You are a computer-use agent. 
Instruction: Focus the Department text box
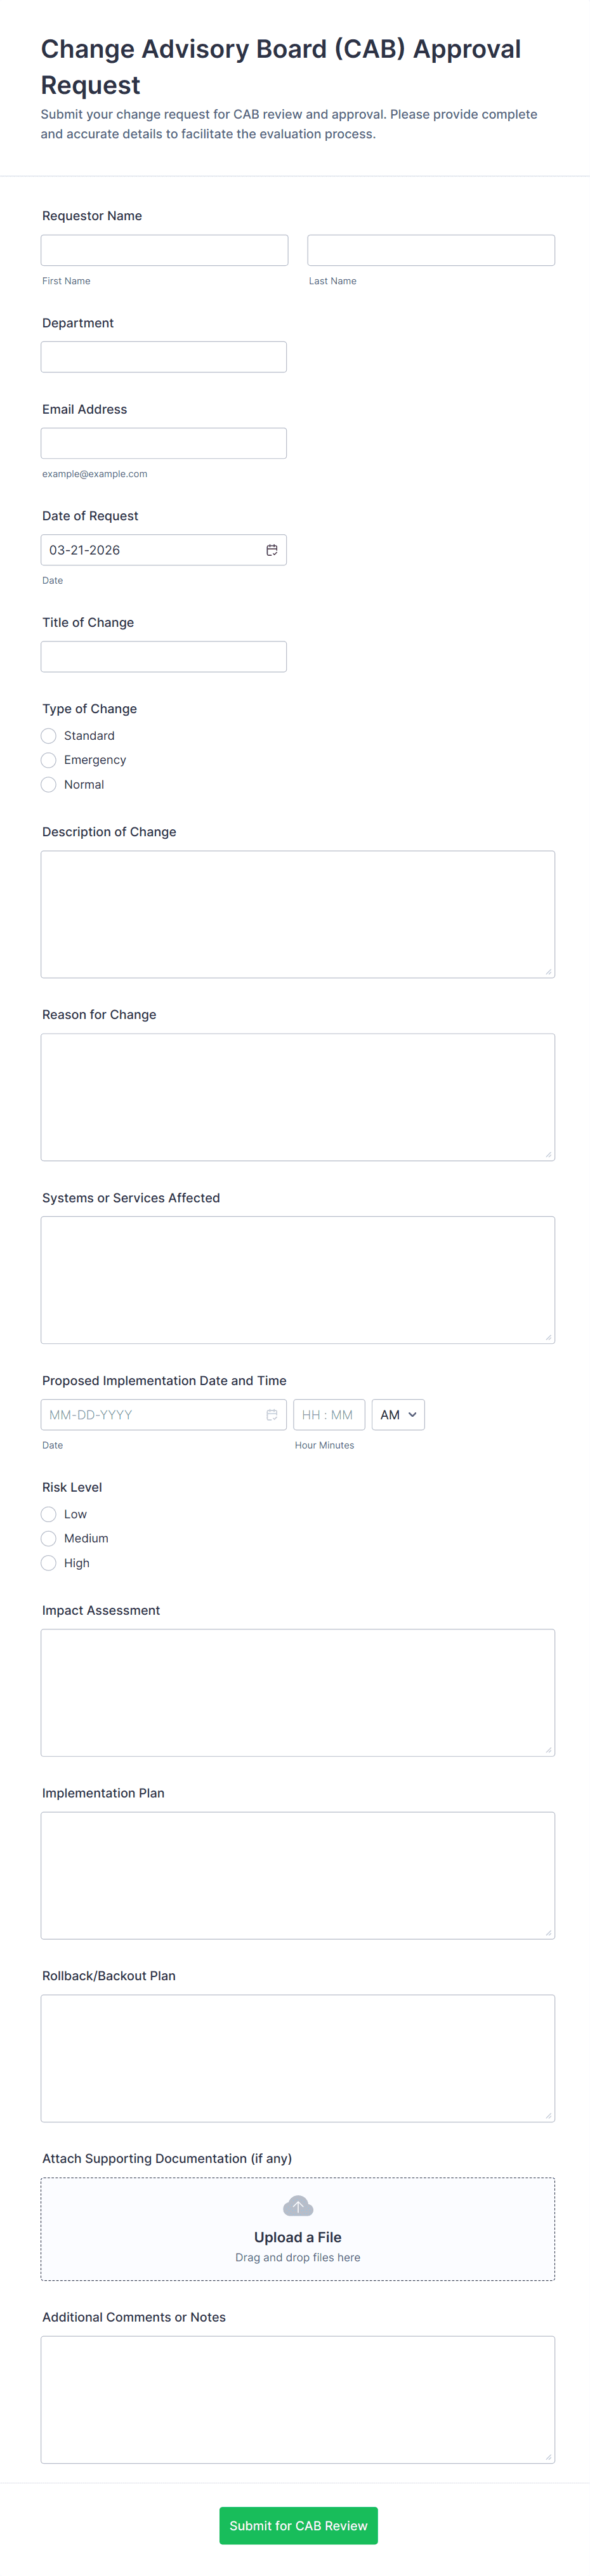164,357
